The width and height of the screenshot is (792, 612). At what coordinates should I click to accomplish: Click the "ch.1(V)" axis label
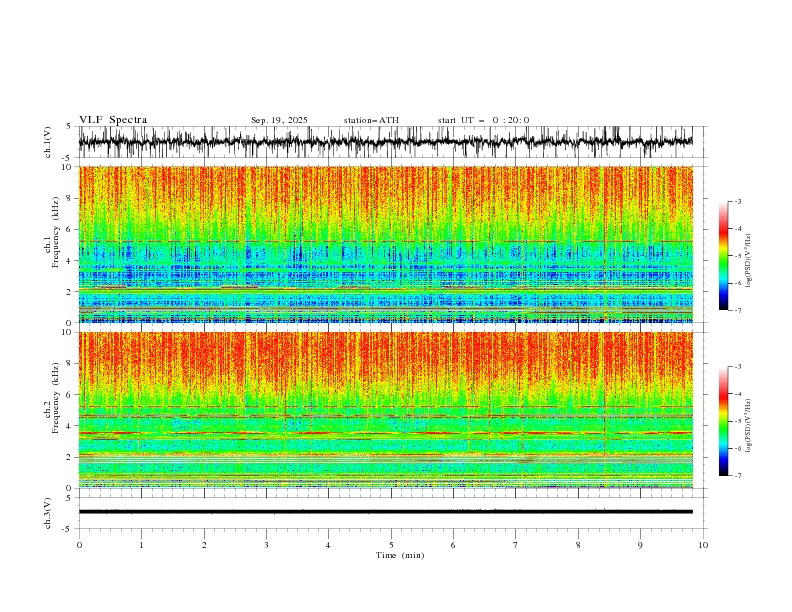(x=48, y=142)
